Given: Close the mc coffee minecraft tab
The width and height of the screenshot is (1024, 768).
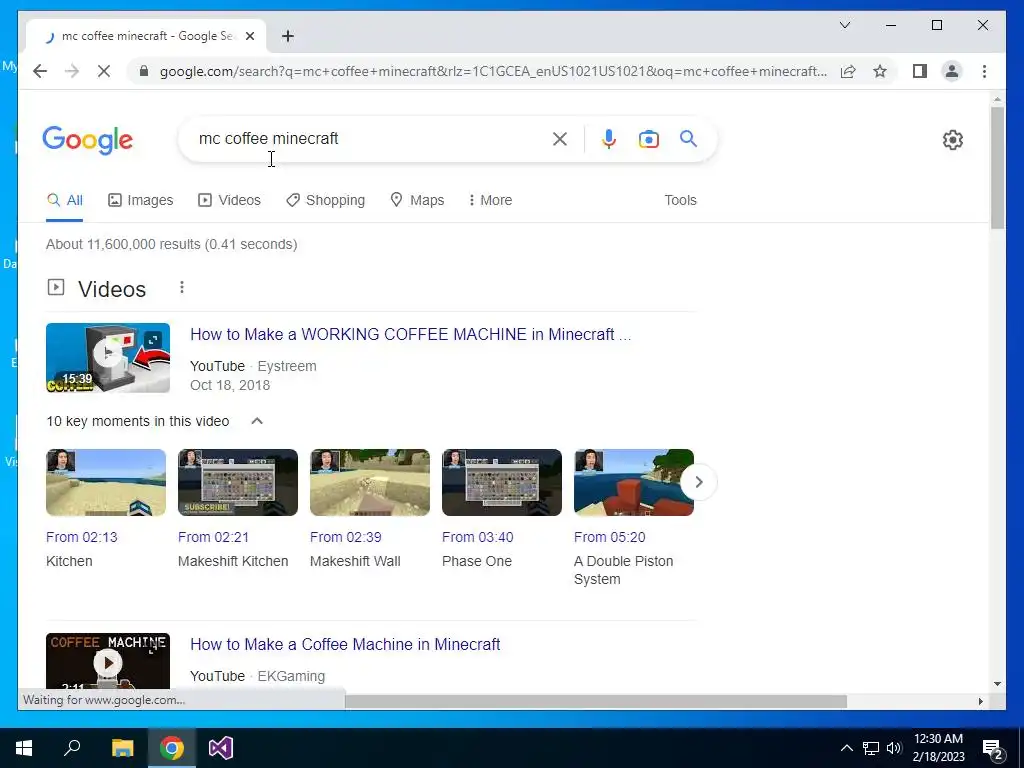Looking at the screenshot, I should 249,36.
